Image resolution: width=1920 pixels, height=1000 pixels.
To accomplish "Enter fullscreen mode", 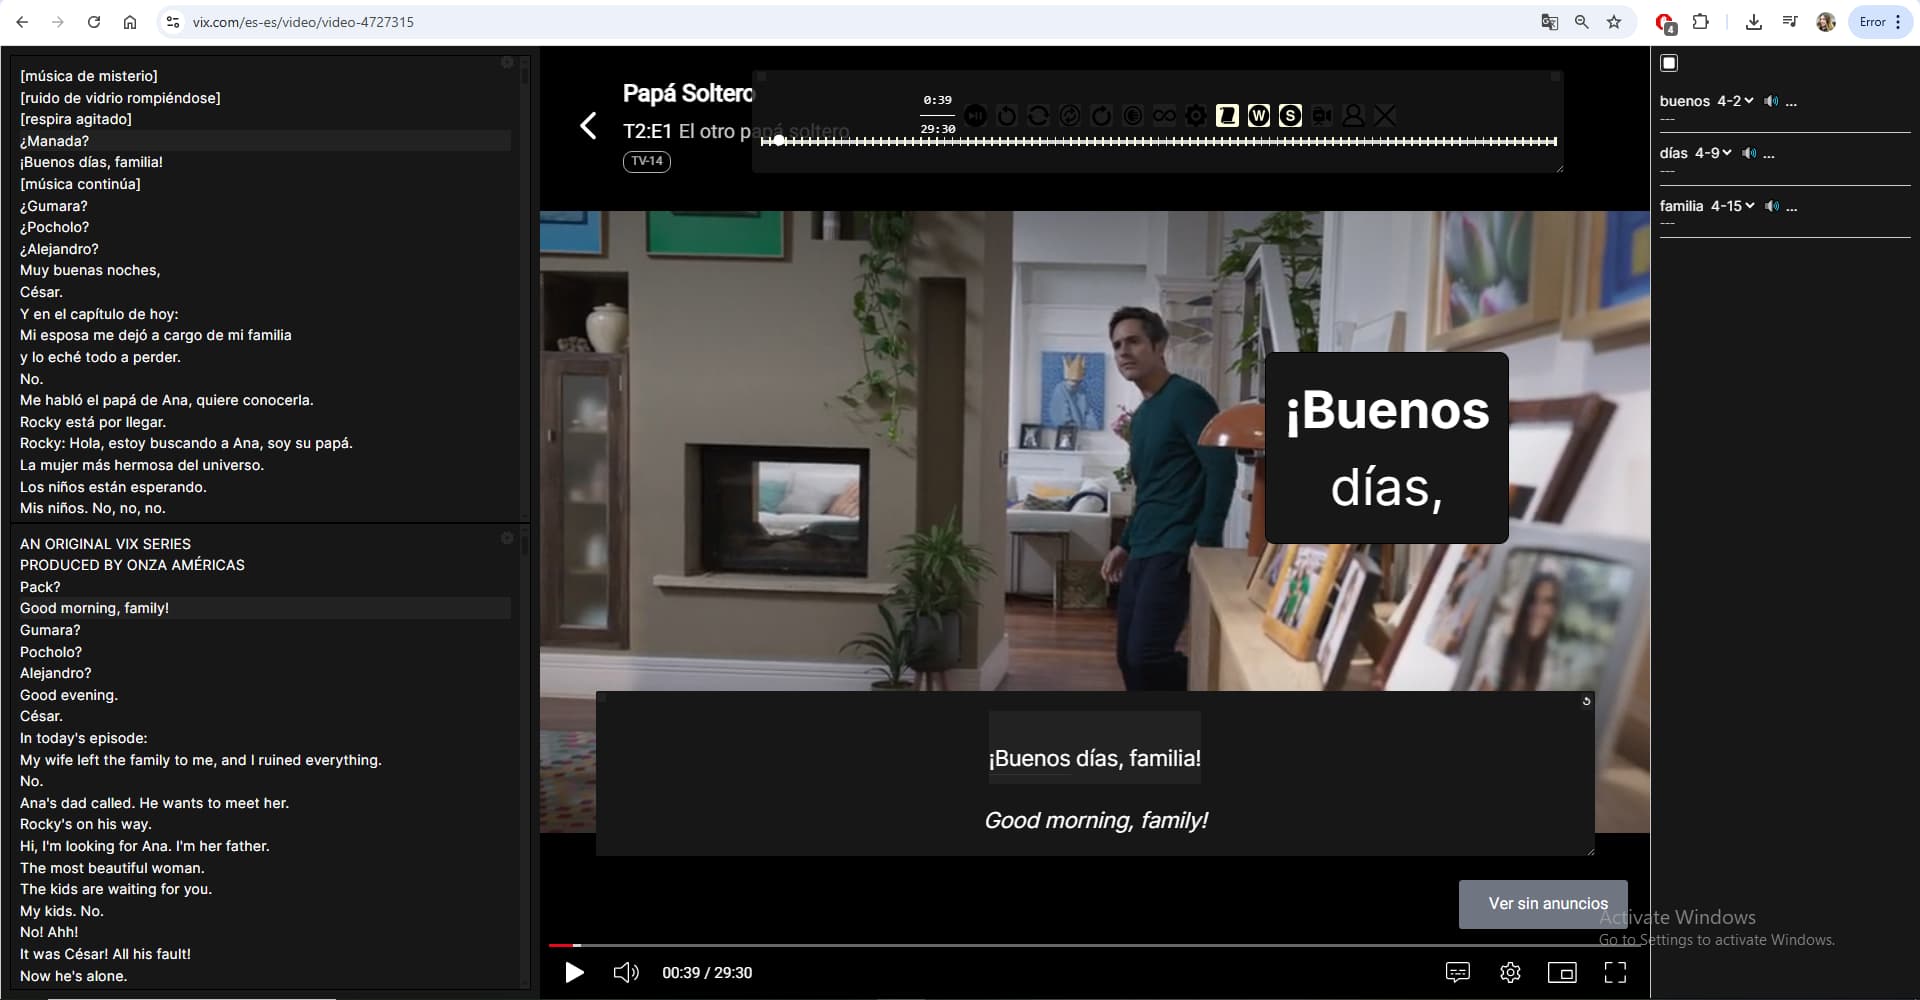I will (x=1614, y=972).
